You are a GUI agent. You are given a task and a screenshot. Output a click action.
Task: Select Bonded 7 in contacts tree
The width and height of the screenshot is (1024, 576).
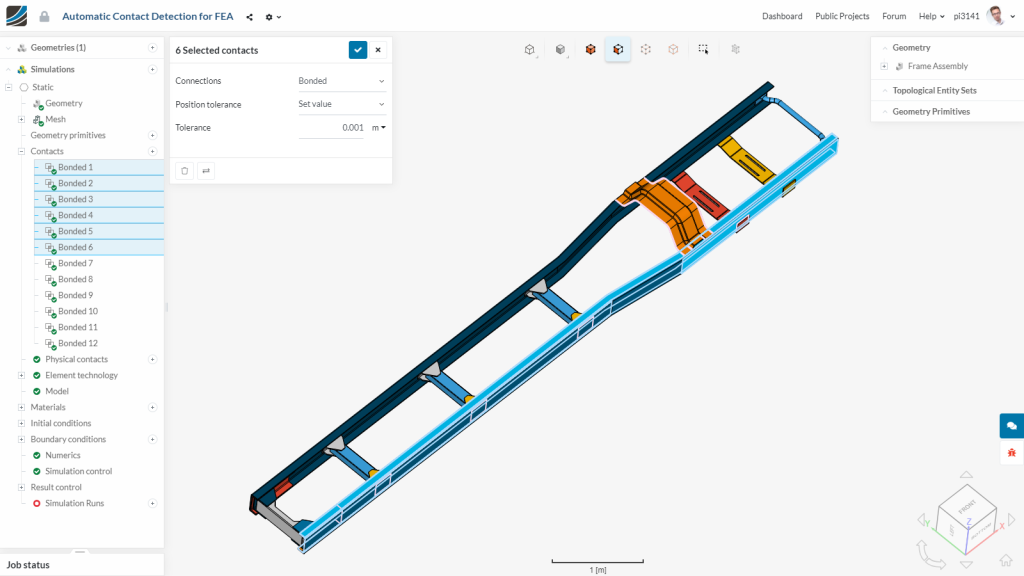(x=75, y=263)
